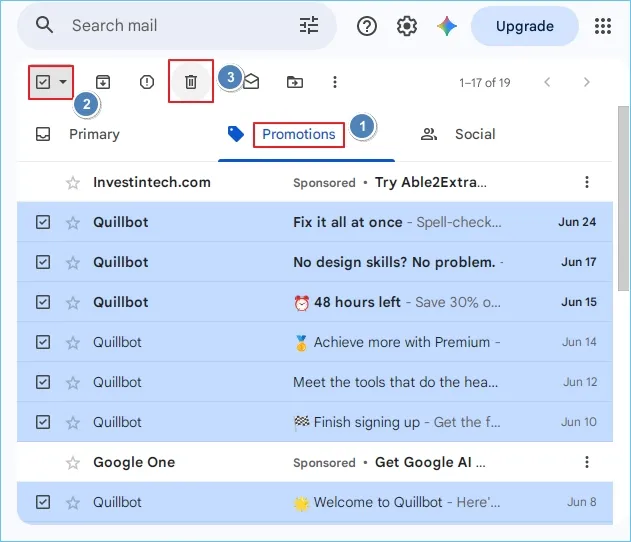
Task: Star the Google One sponsored email
Action: pos(73,463)
